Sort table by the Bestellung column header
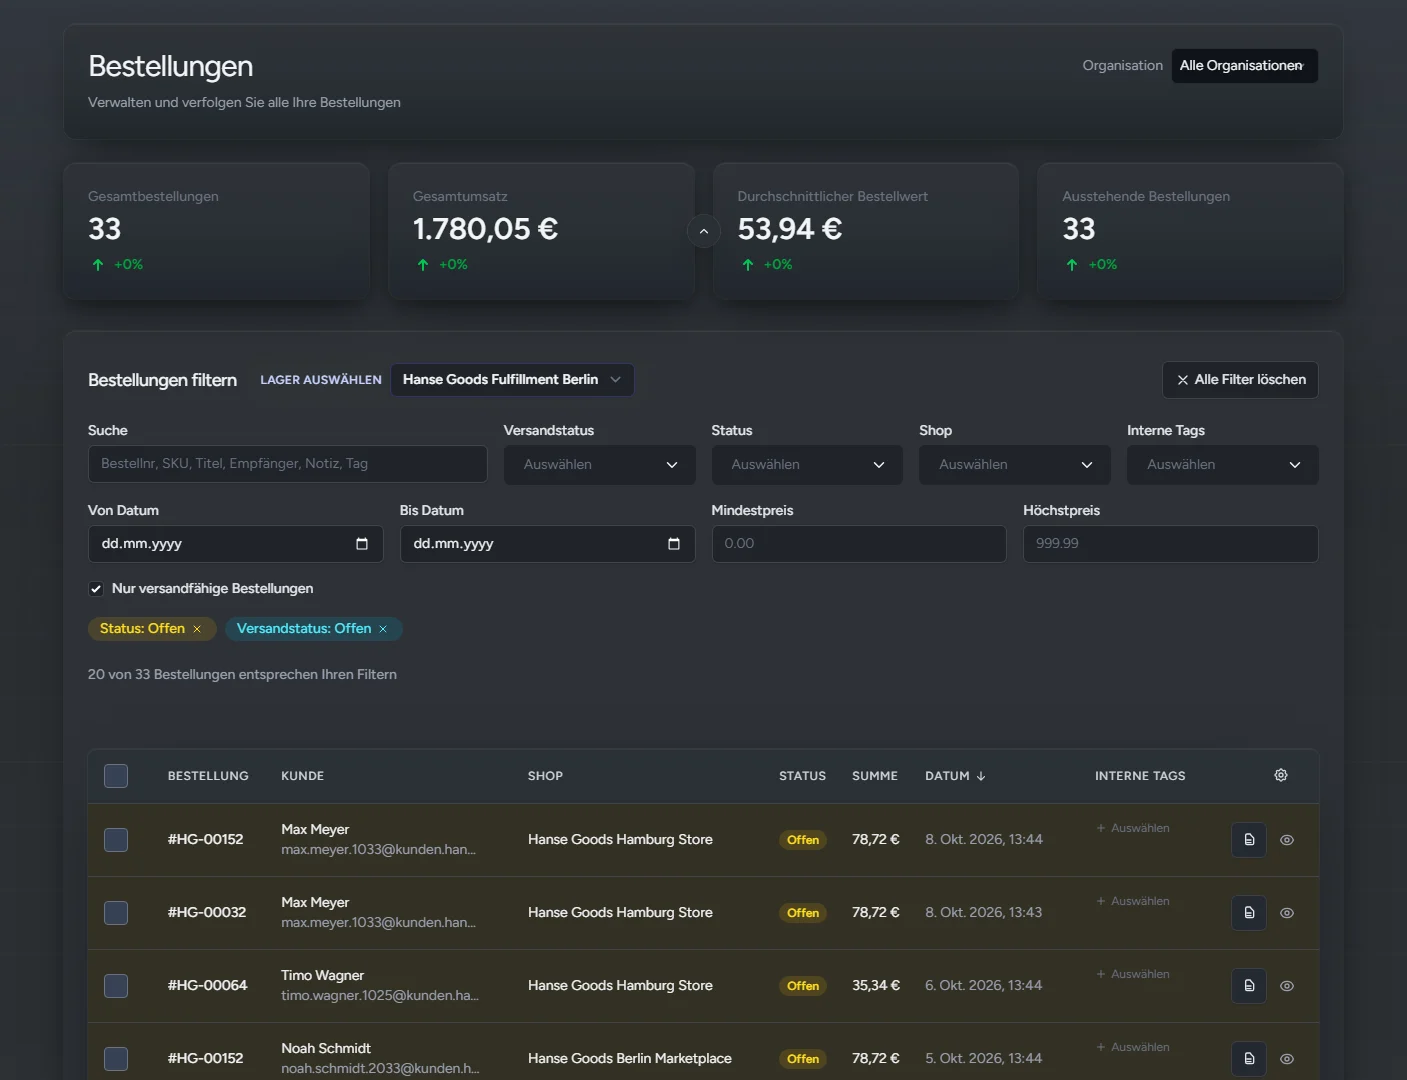This screenshot has width=1407, height=1080. point(208,776)
